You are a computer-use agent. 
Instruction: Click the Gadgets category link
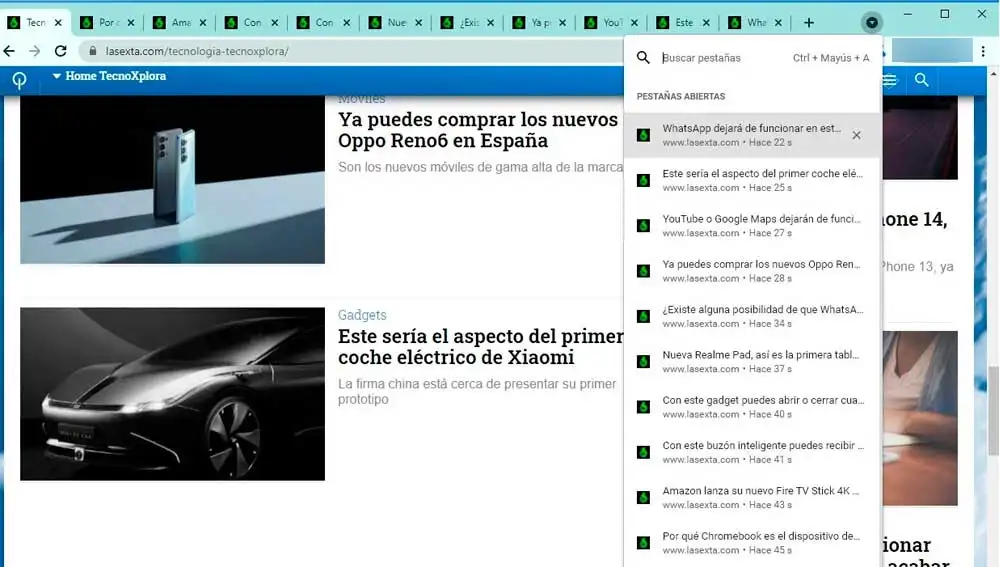[362, 315]
